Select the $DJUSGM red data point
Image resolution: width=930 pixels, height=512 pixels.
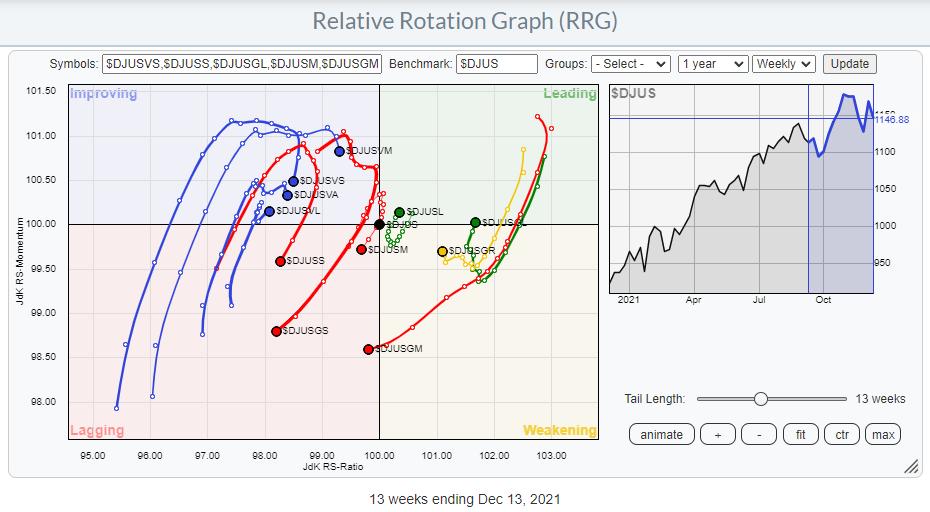(x=368, y=349)
